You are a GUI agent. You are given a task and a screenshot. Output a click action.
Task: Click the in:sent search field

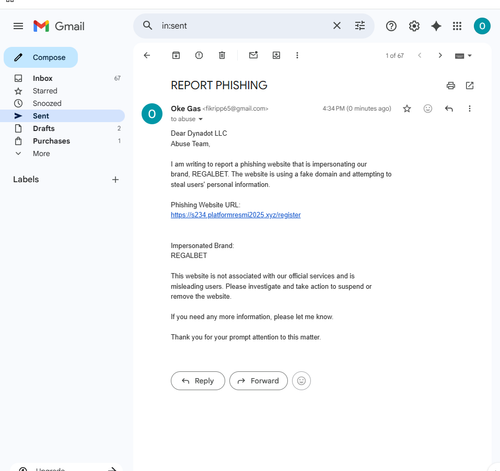[x=243, y=26]
